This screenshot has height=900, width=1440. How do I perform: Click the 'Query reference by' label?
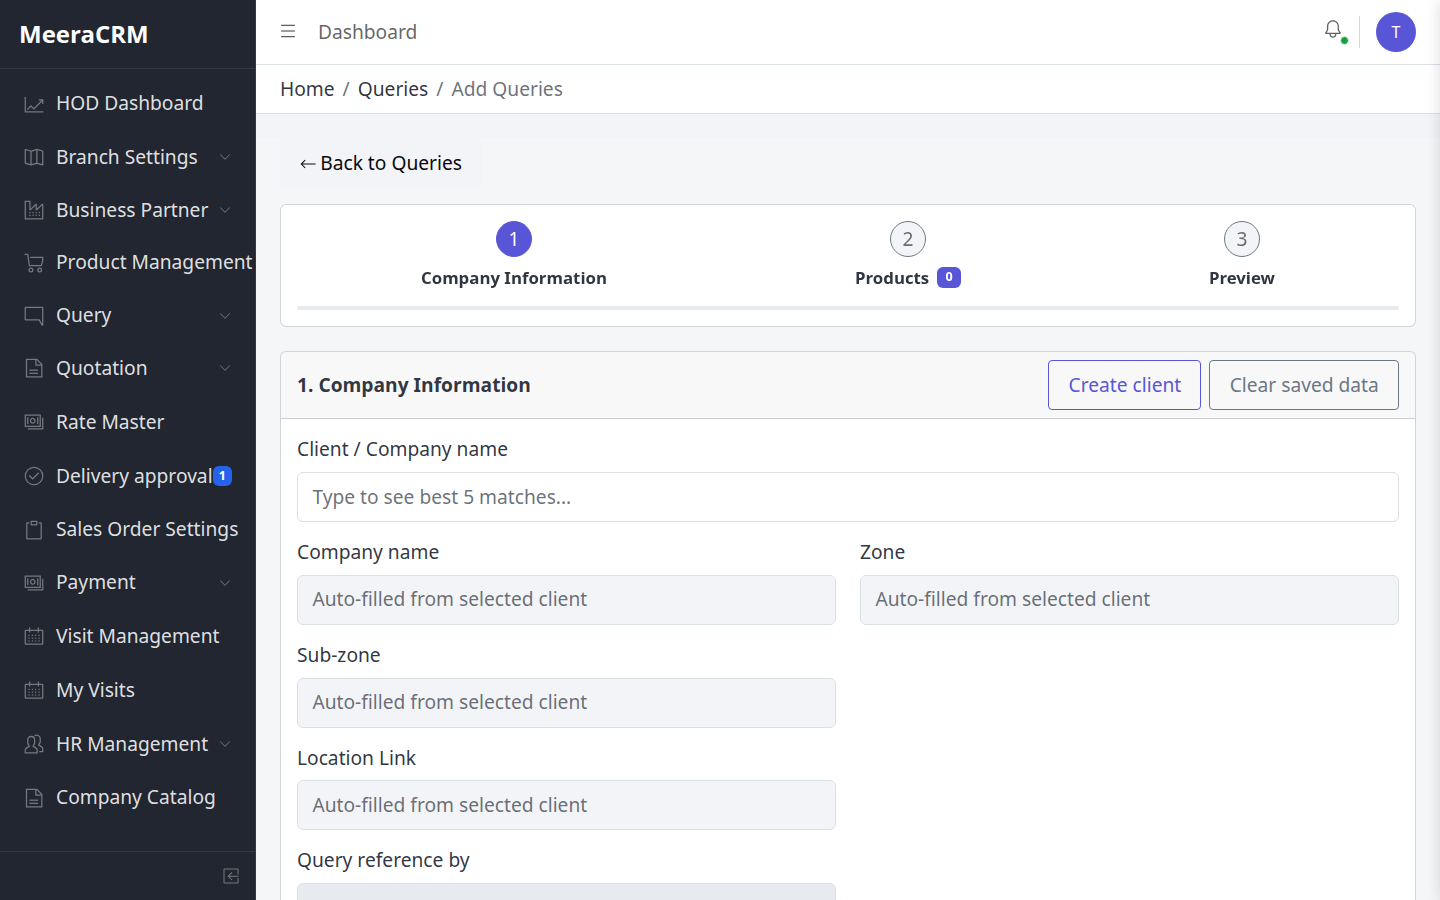pos(383,860)
